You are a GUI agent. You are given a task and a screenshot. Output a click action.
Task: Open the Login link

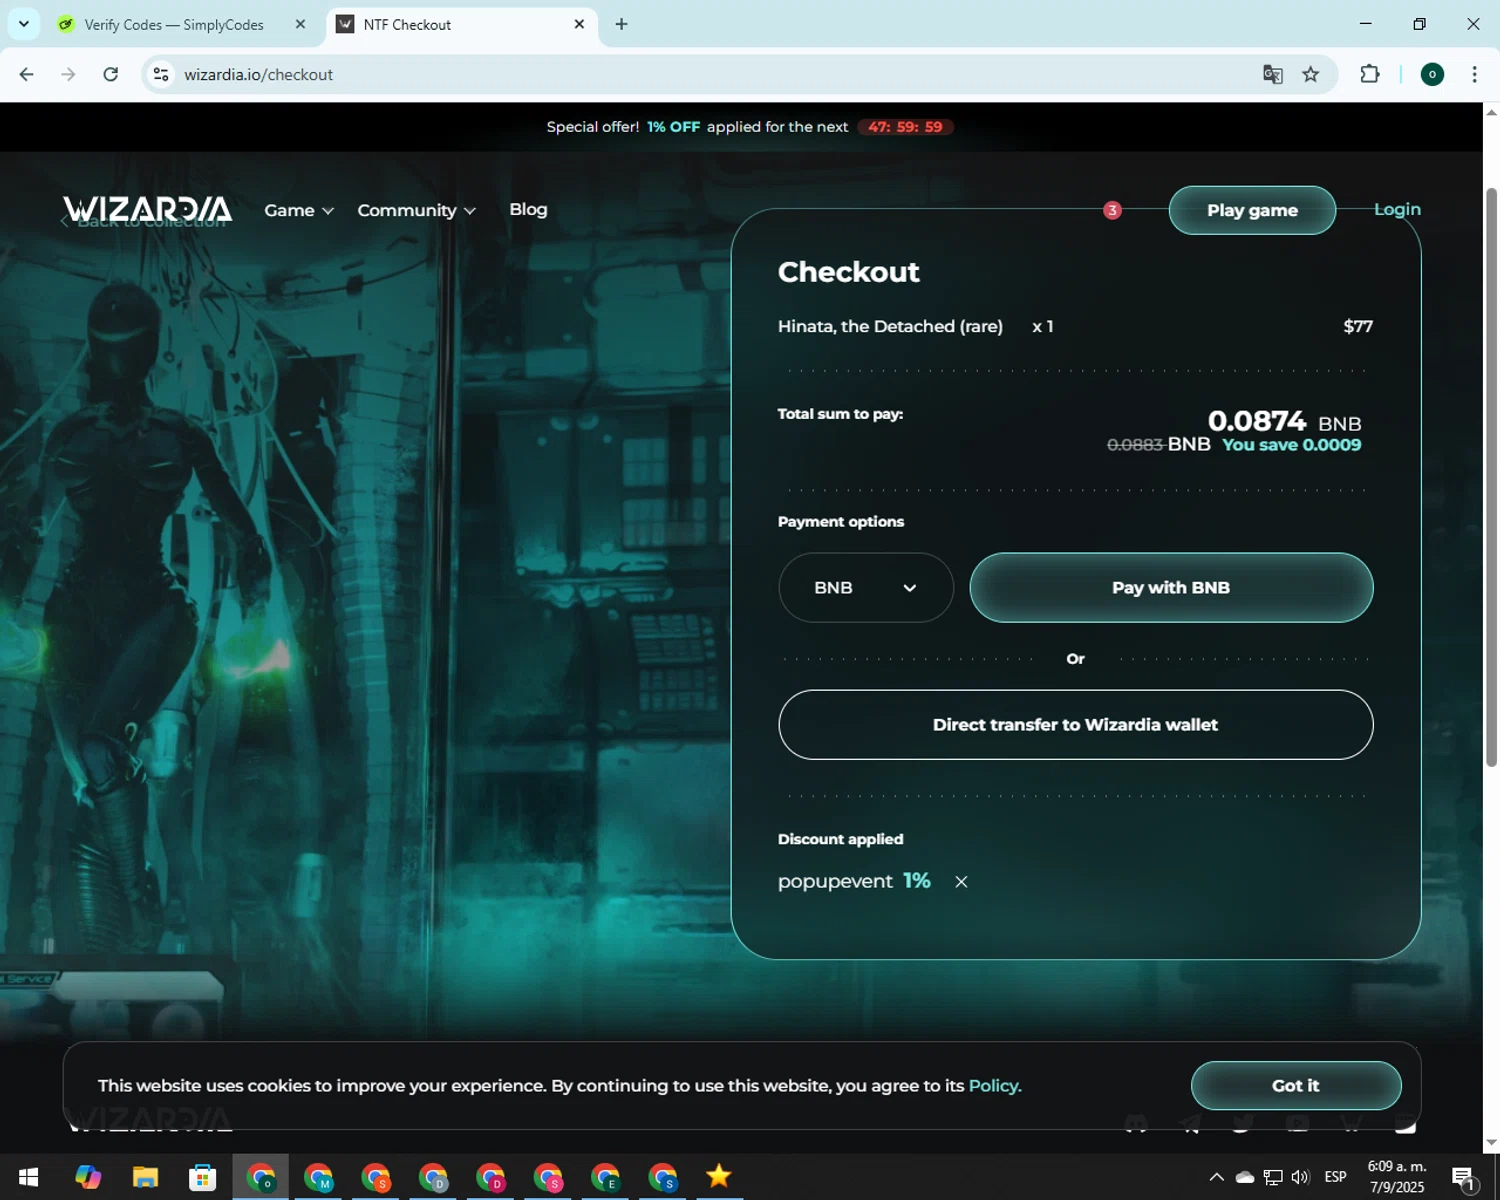pos(1397,209)
